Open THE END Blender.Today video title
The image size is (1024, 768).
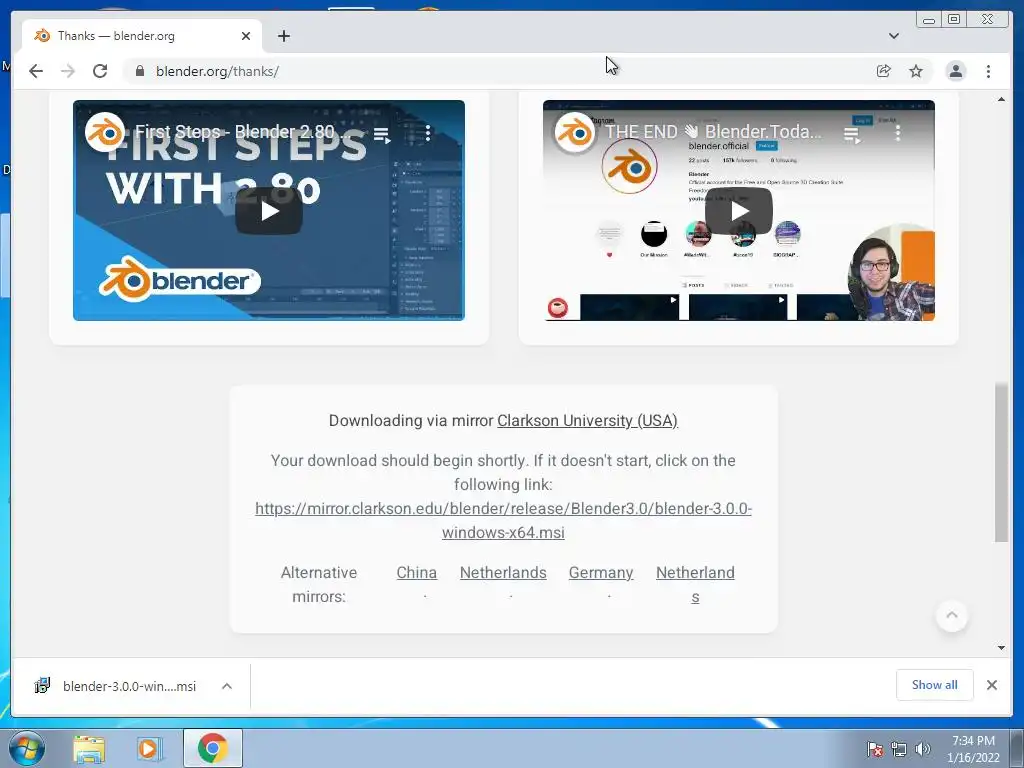(x=713, y=131)
